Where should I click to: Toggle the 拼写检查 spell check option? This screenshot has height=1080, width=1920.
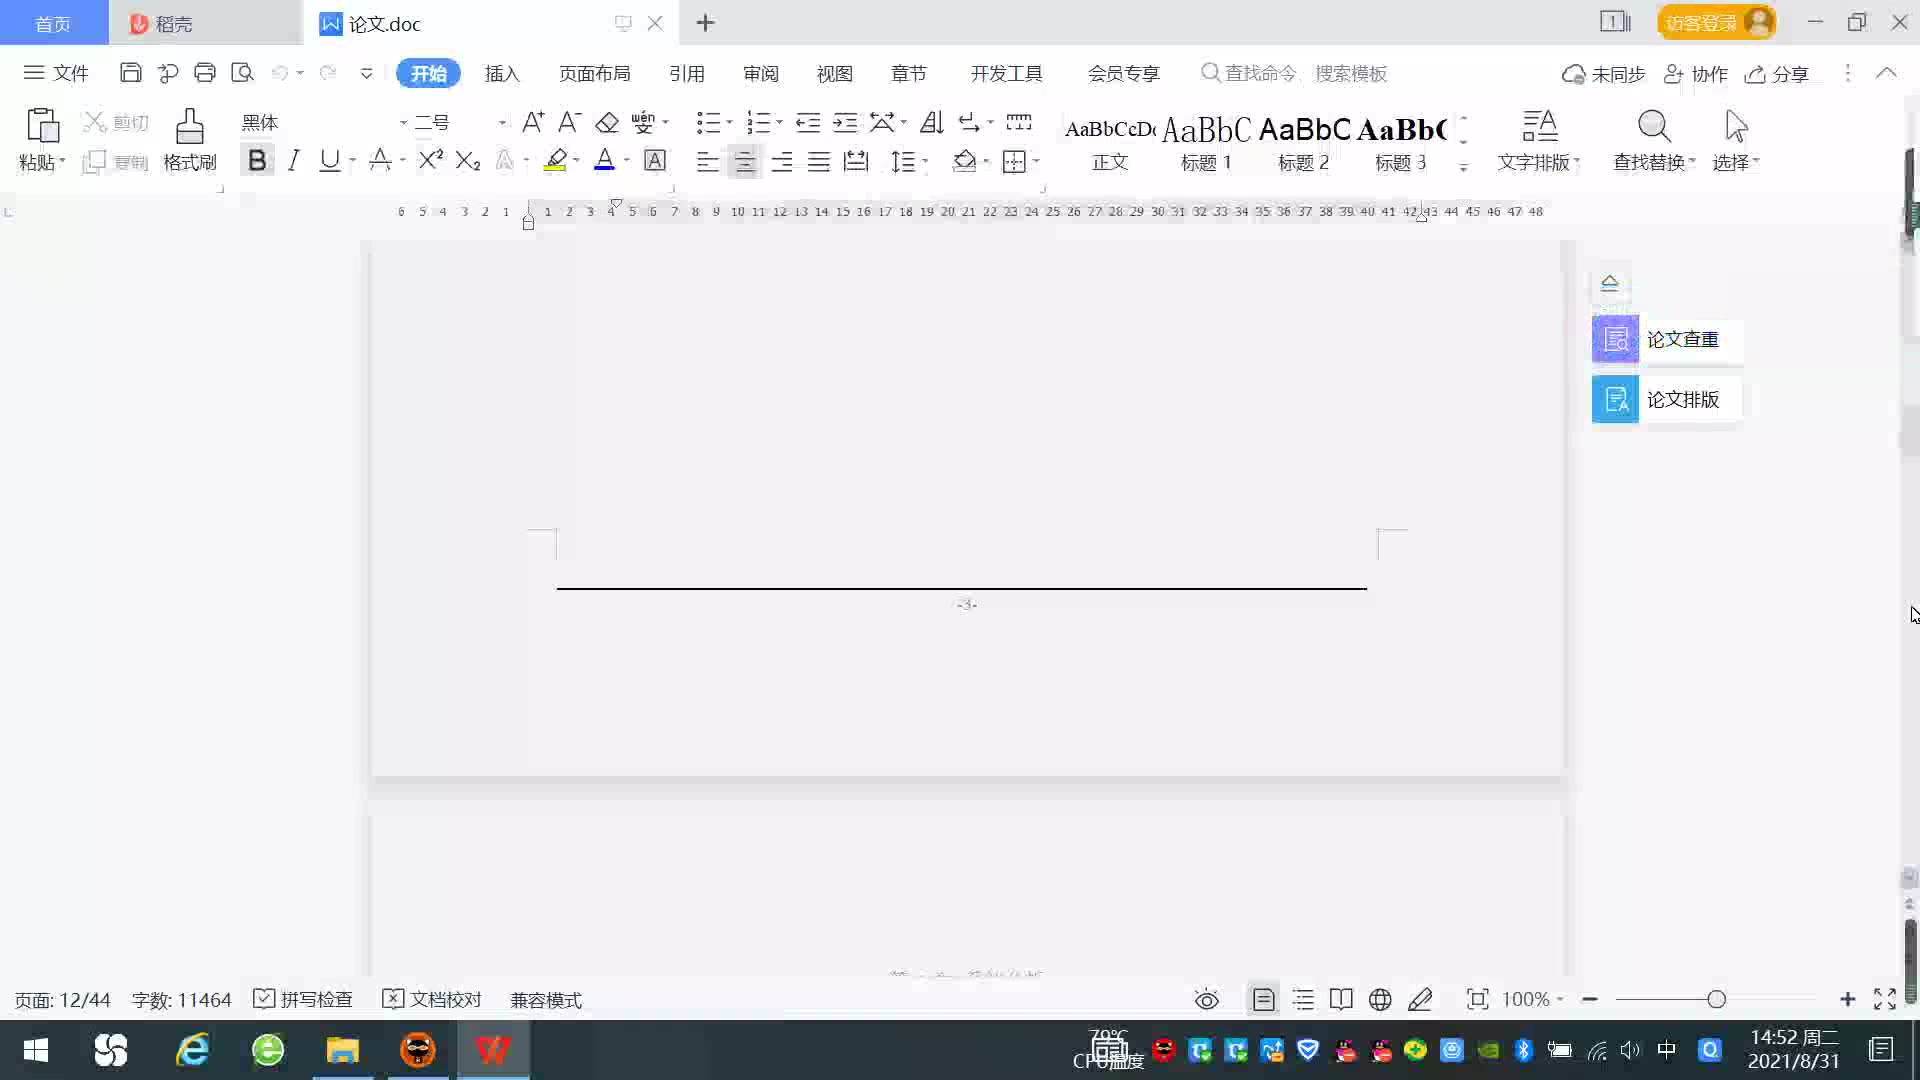303,999
